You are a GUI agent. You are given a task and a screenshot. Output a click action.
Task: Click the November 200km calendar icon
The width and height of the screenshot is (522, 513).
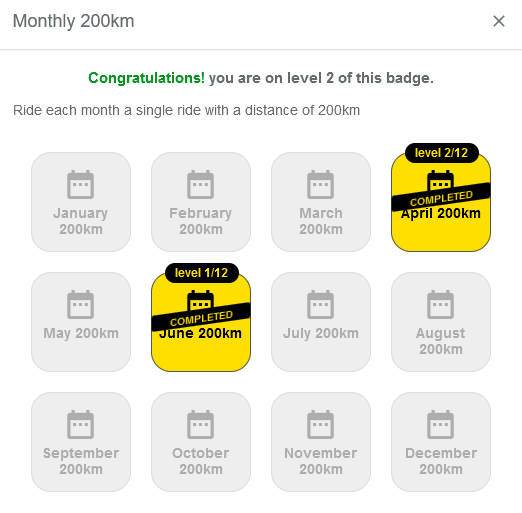click(320, 424)
